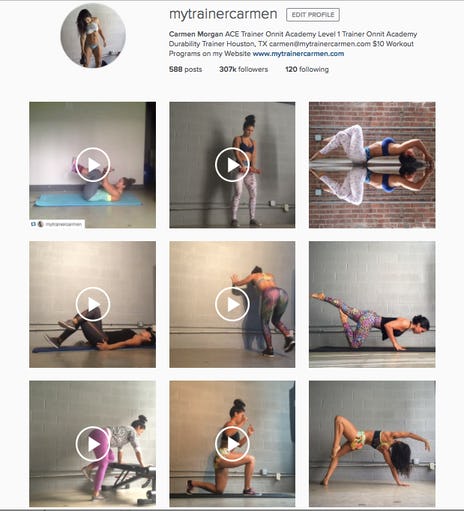Image resolution: width=464 pixels, height=511 pixels.
Task: View the 307k followers list
Action: pyautogui.click(x=244, y=69)
